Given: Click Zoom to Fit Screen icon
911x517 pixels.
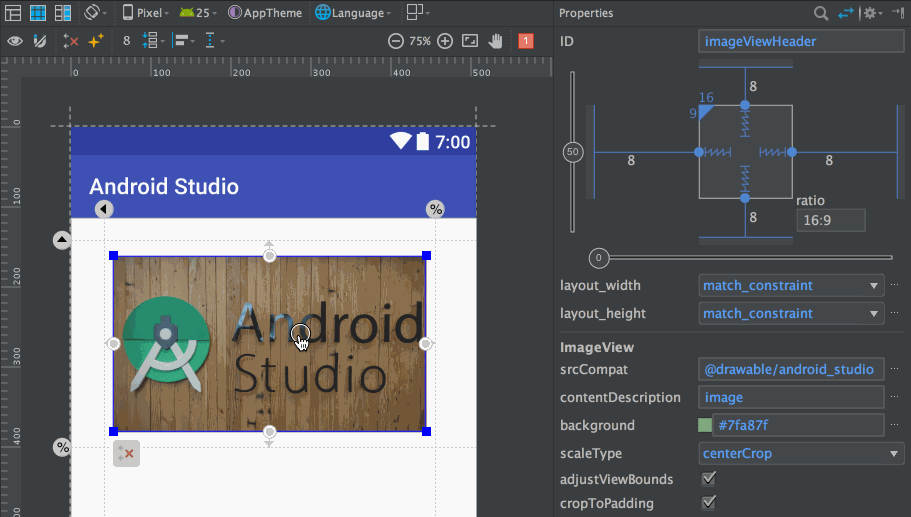Looking at the screenshot, I should click(470, 41).
